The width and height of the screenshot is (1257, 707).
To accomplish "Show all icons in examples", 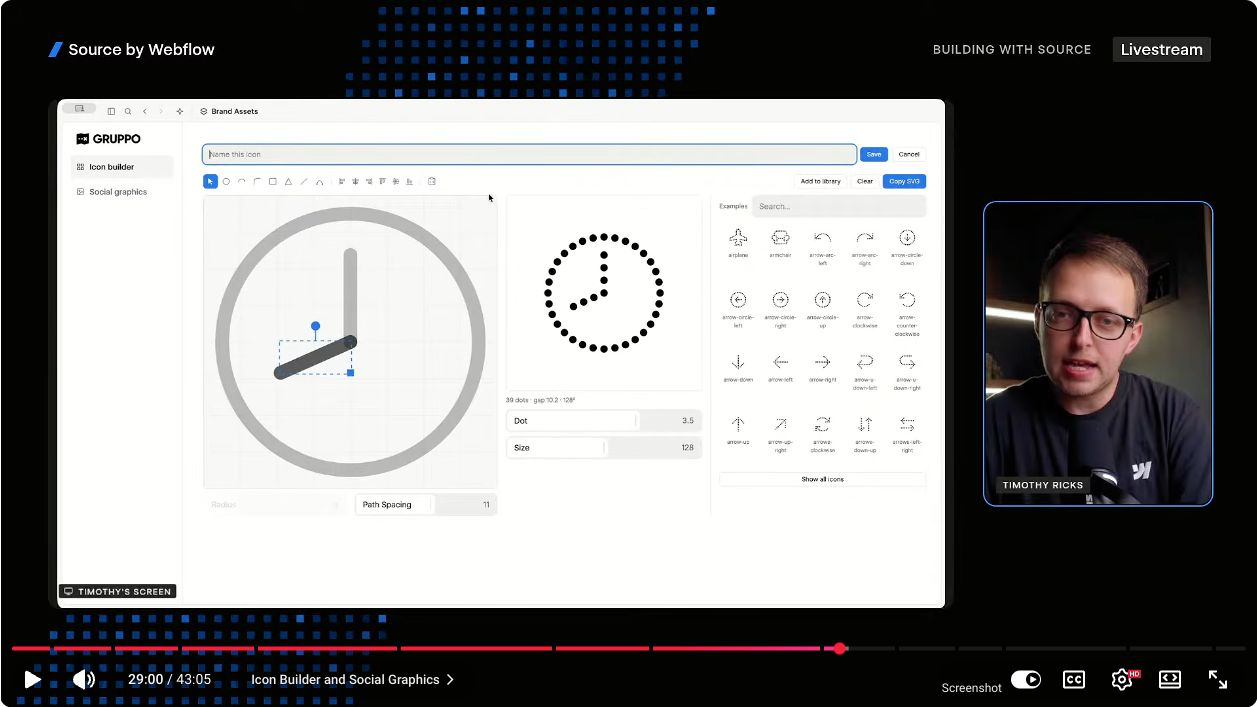I will point(822,479).
